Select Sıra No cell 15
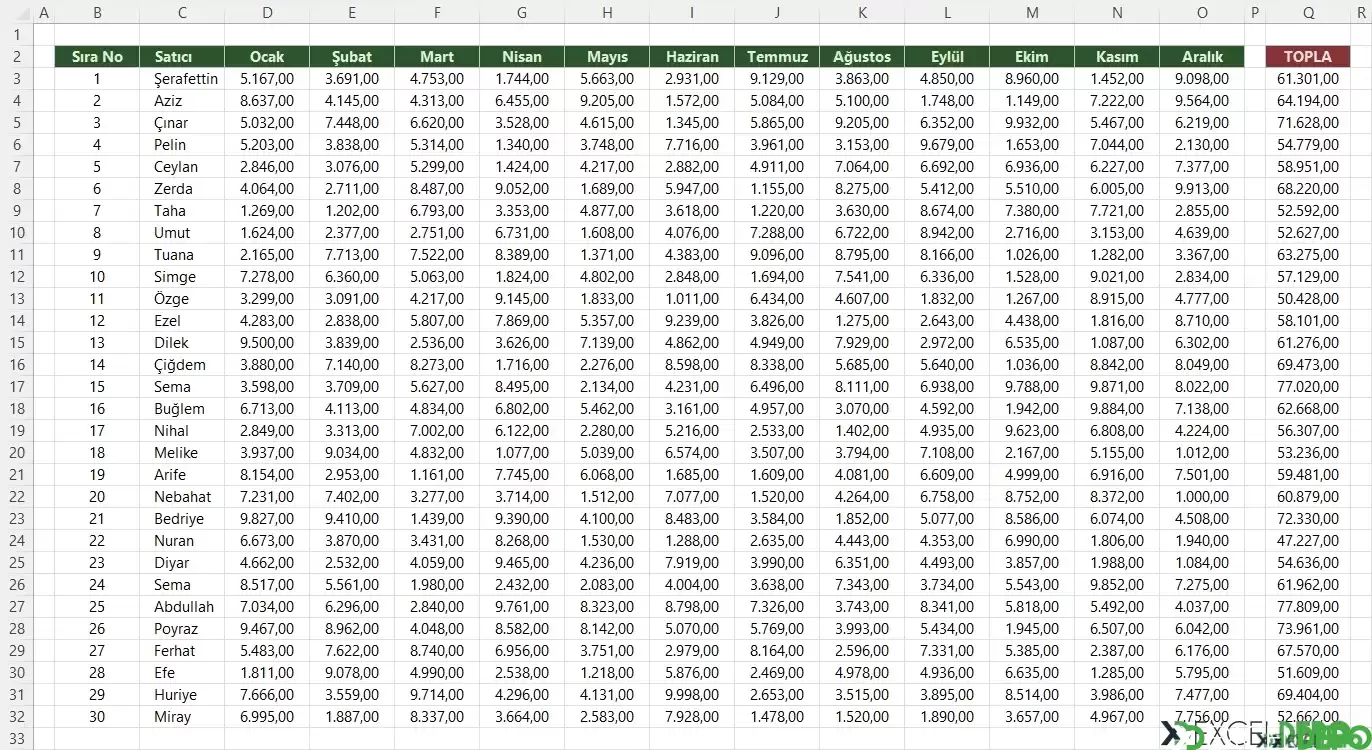This screenshot has width=1372, height=750. coord(97,387)
